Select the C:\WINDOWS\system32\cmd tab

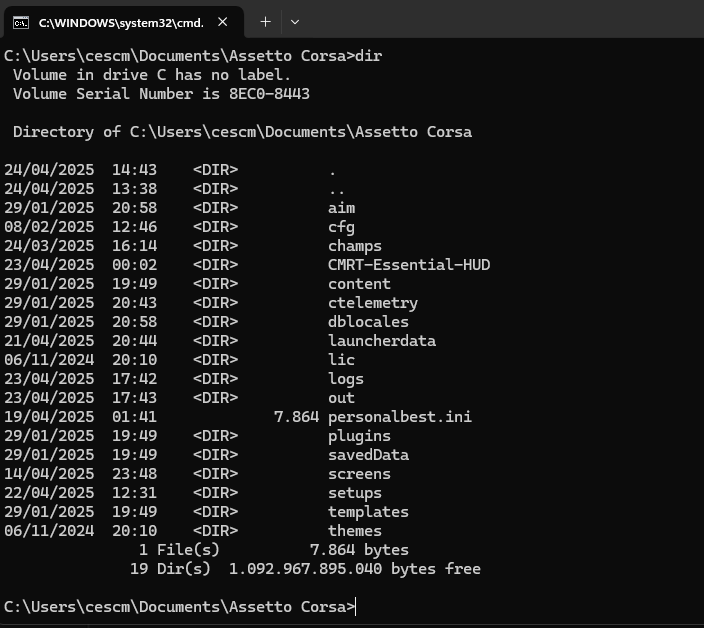[x=120, y=22]
